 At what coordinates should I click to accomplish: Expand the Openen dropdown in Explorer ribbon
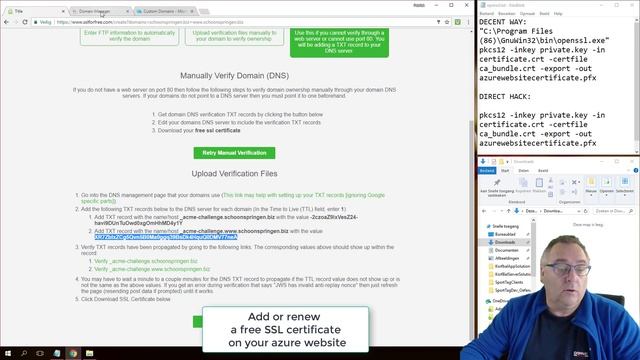click(x=607, y=195)
